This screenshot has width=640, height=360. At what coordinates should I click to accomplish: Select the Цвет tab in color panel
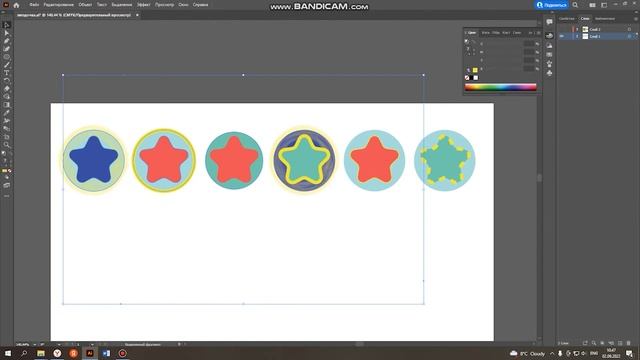click(x=471, y=33)
